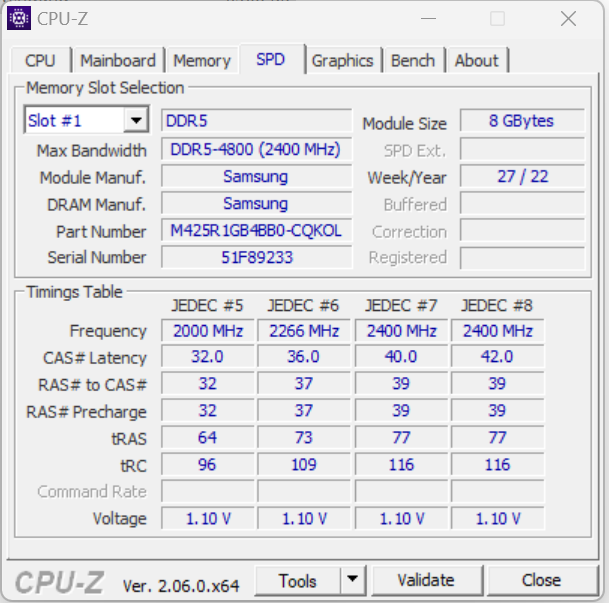Screen dimensions: 609x603
Task: Click the CPU-Z app icon in title bar
Action: pos(19,18)
